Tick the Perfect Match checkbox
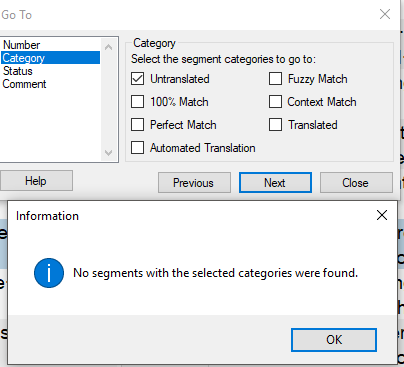 tap(137, 125)
